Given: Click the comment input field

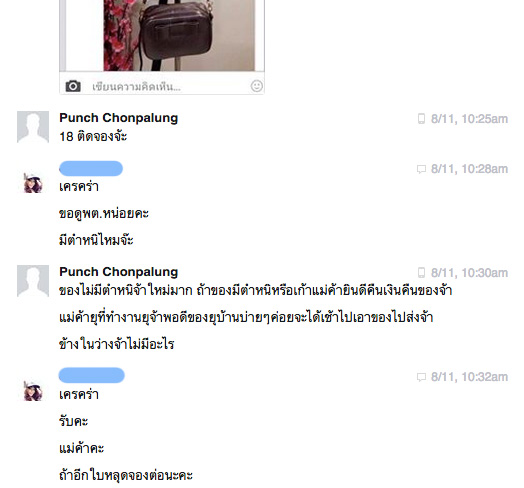Looking at the screenshot, I should point(162,87).
